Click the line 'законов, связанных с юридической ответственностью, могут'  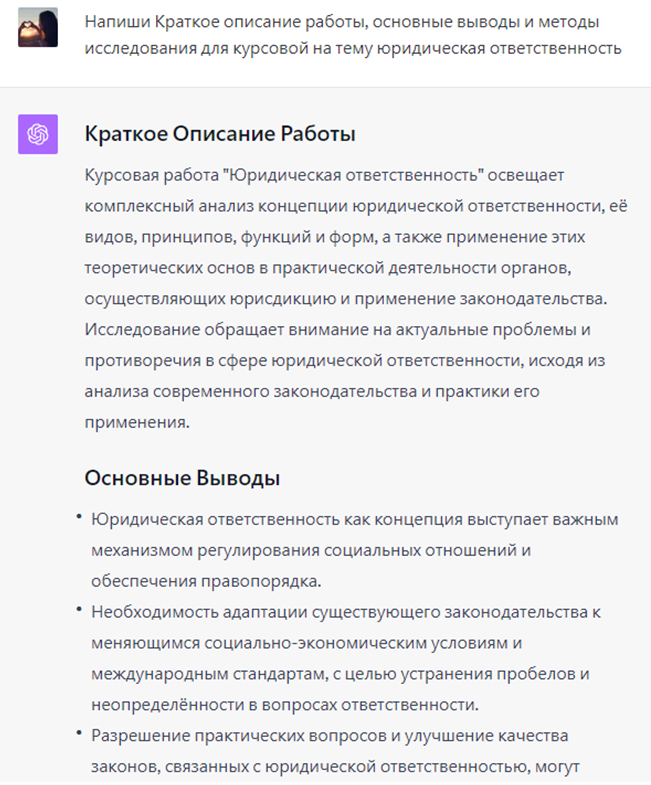(x=335, y=767)
